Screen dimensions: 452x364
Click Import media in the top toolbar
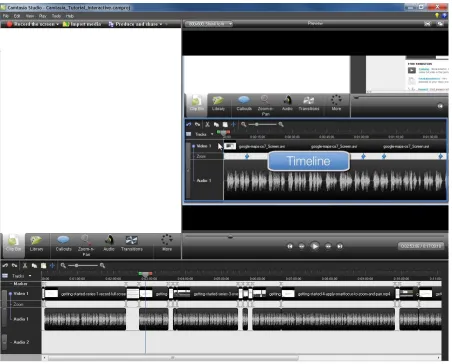click(x=82, y=24)
